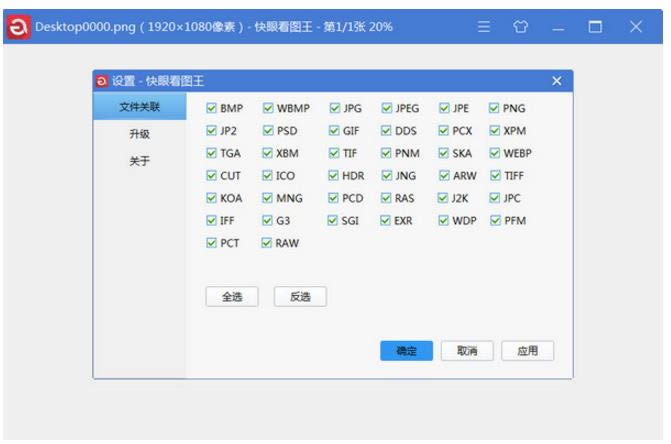Toggle the JPG file association
671x444 pixels.
[x=335, y=108]
